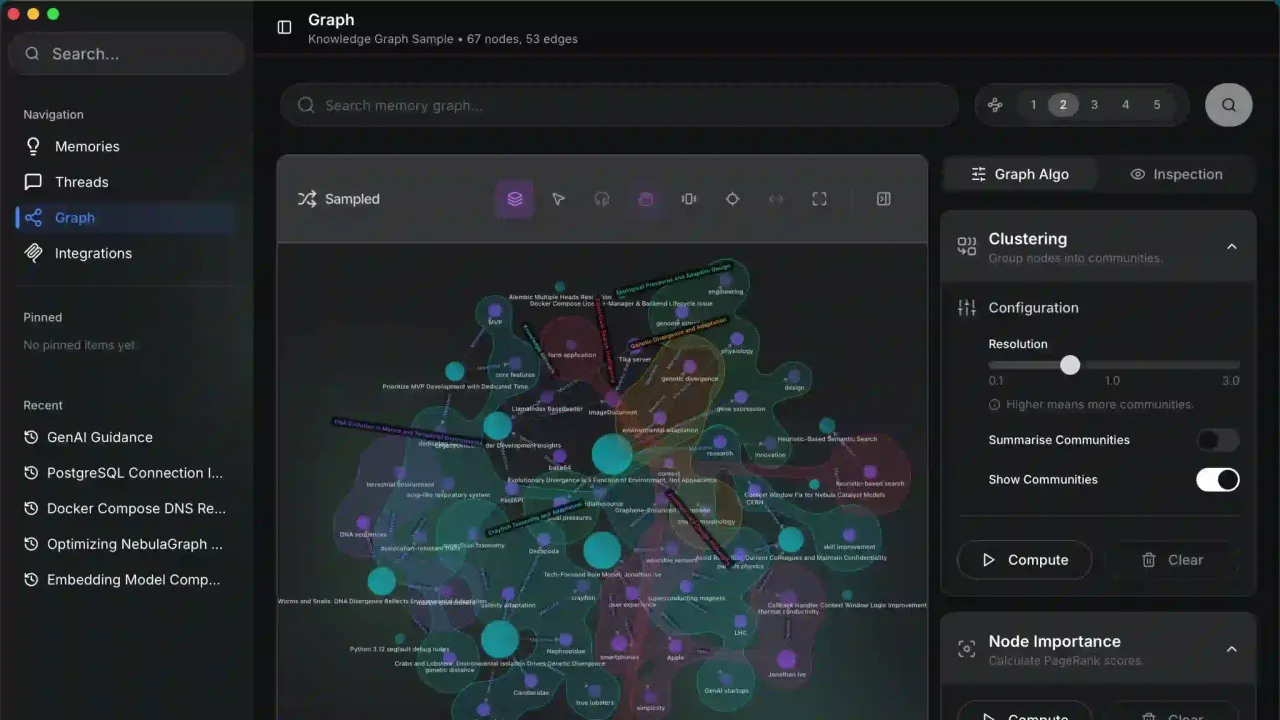Select depth level 4
The width and height of the screenshot is (1280, 720).
point(1126,105)
